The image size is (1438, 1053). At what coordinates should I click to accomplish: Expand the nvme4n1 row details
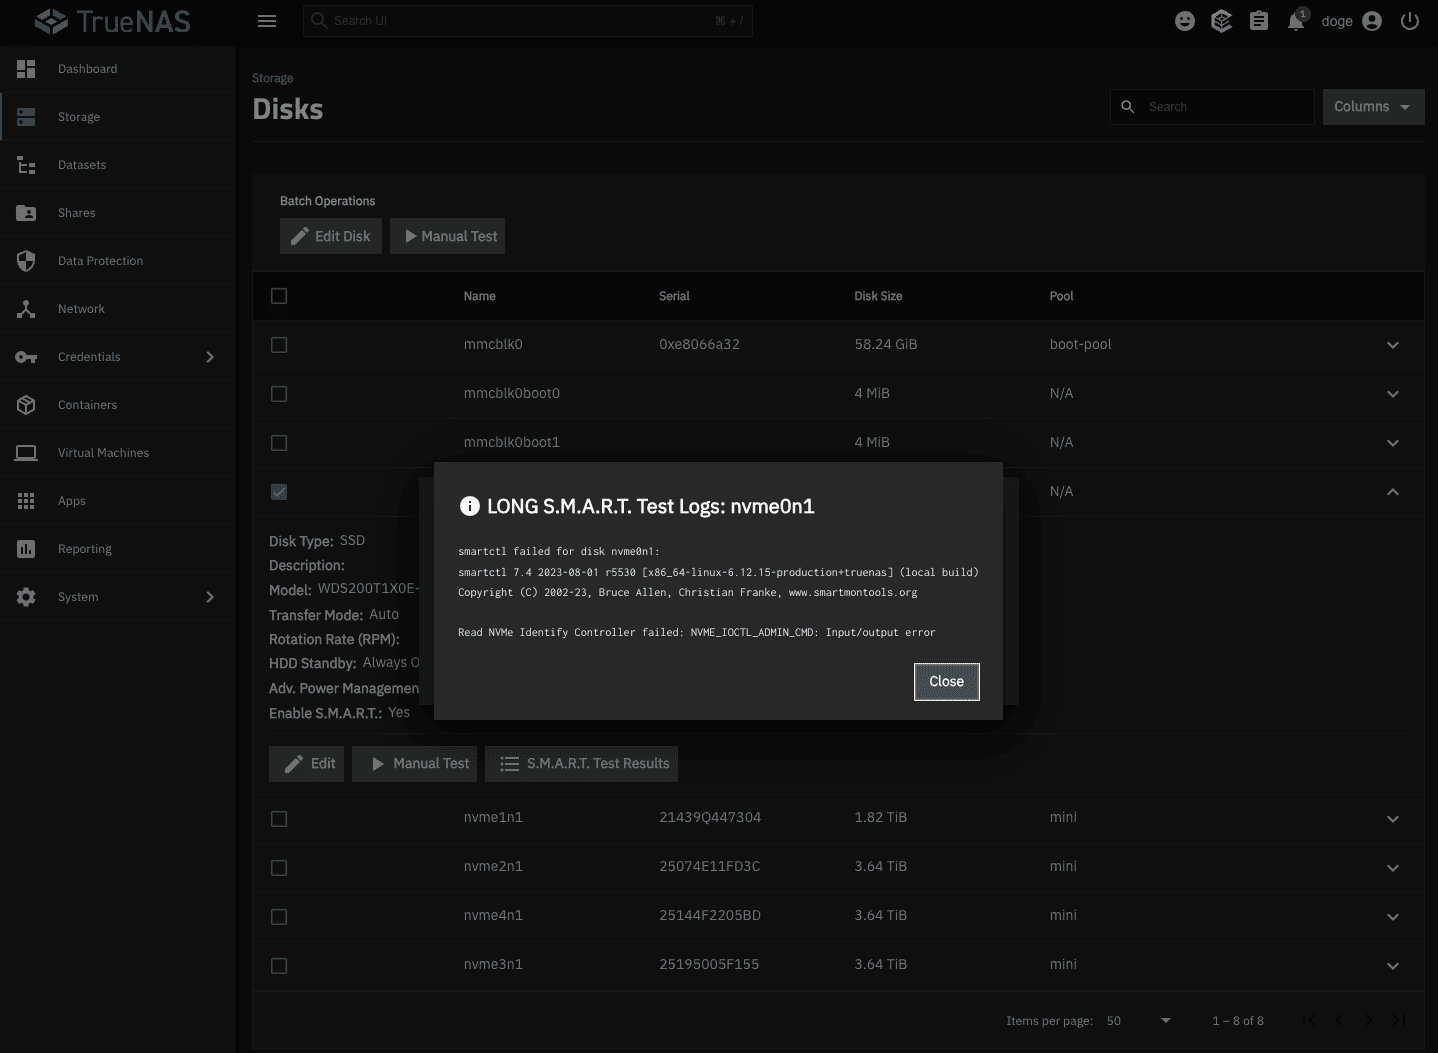tap(1393, 917)
